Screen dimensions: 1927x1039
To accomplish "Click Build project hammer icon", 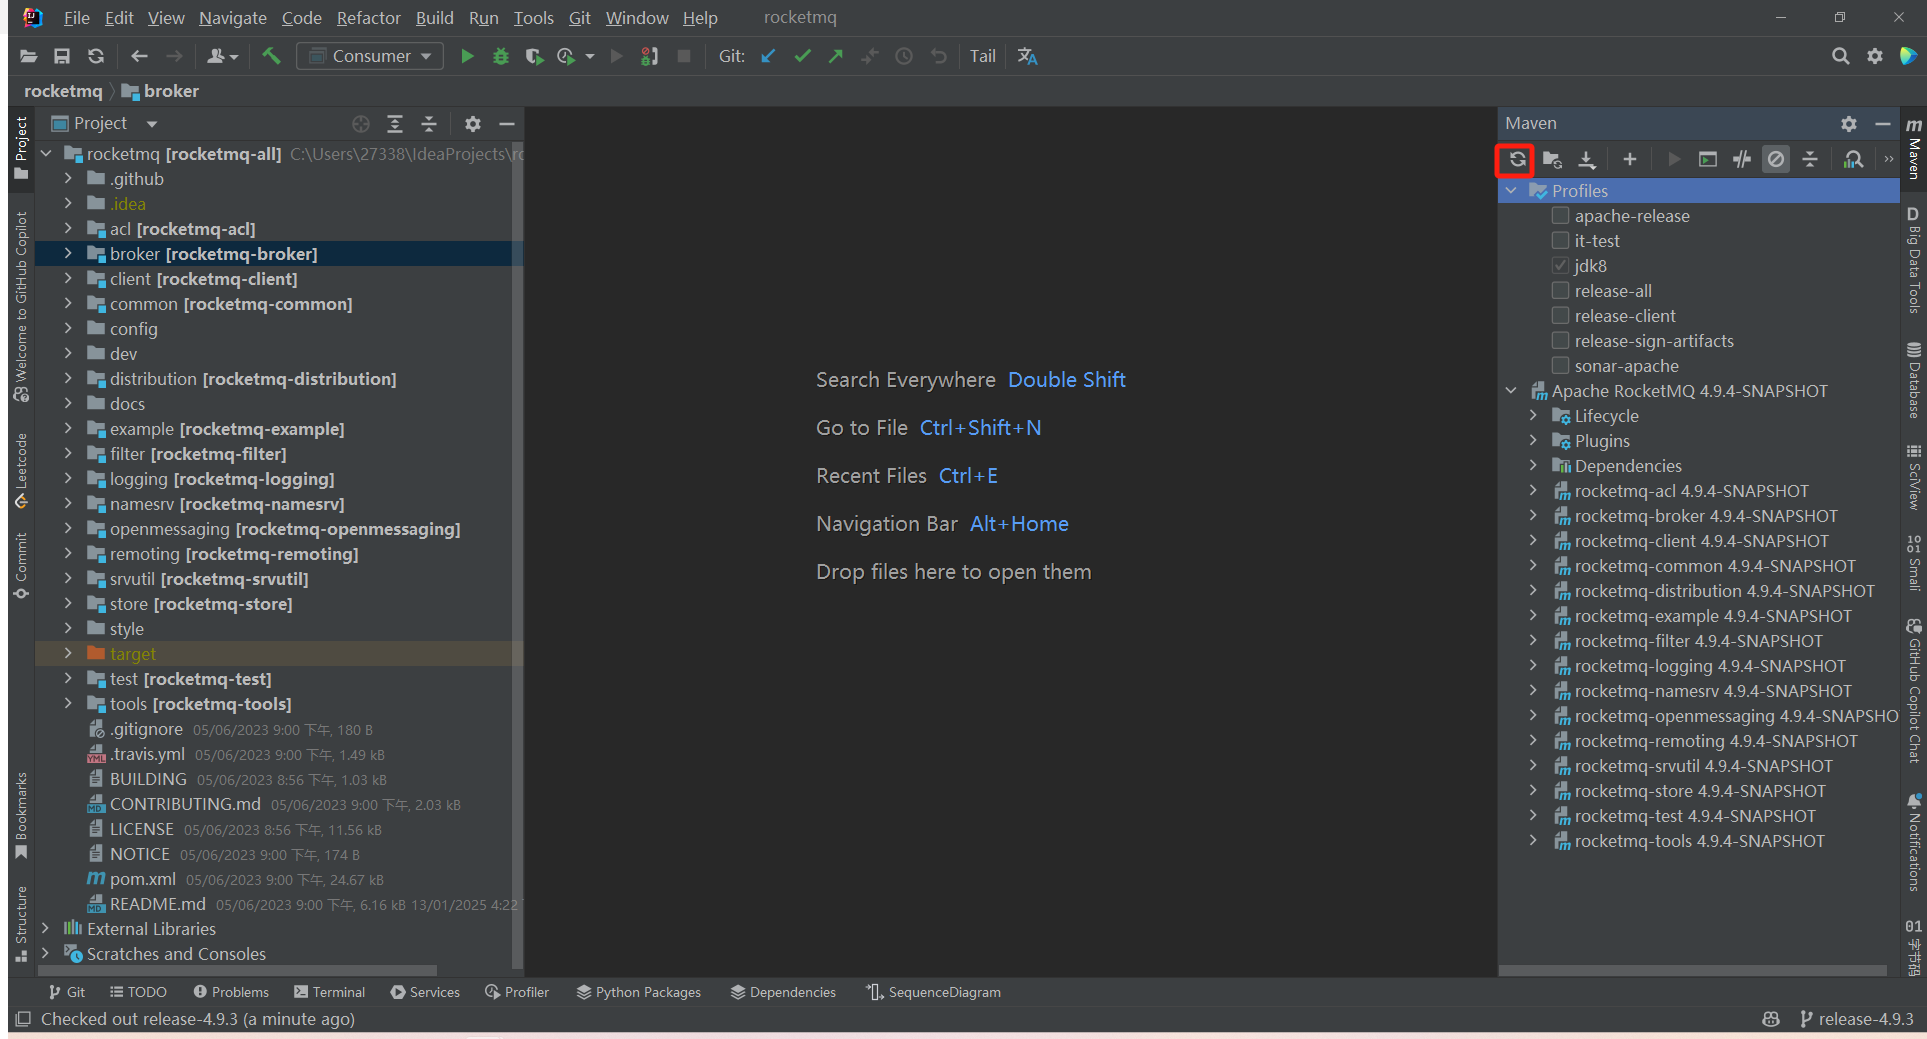I will (x=271, y=56).
